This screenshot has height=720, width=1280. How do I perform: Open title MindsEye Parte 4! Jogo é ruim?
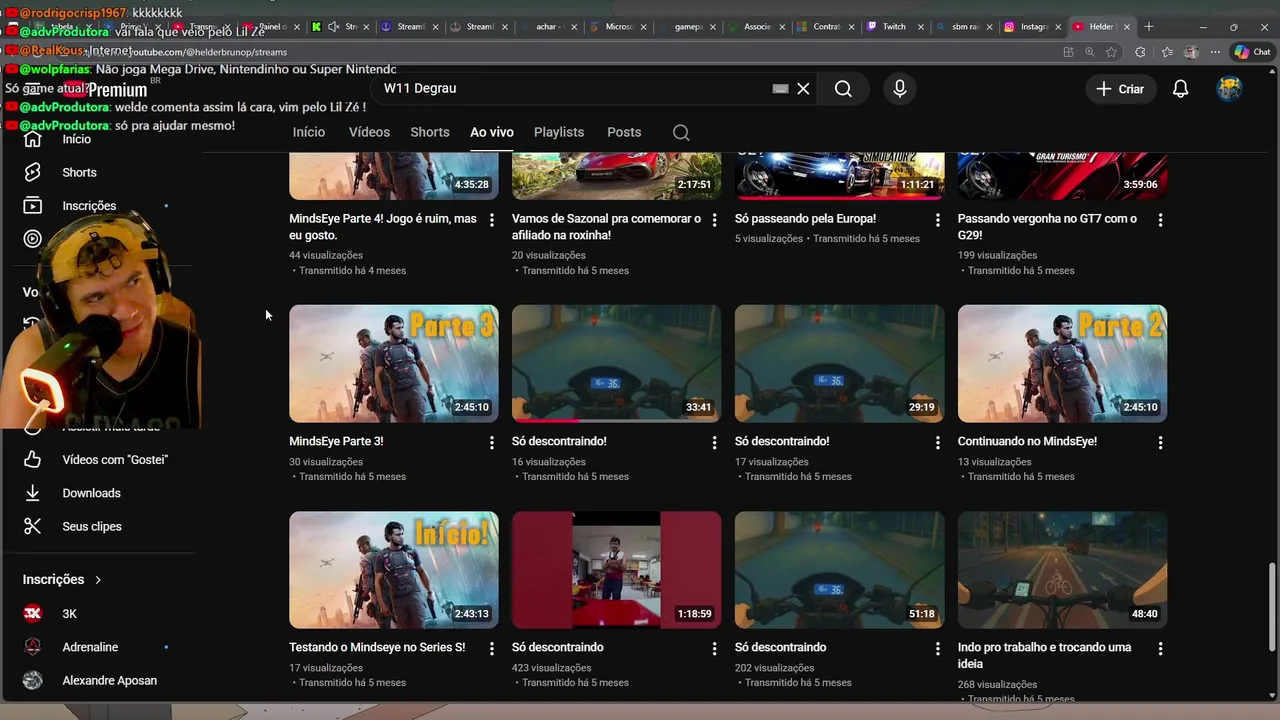(x=383, y=227)
